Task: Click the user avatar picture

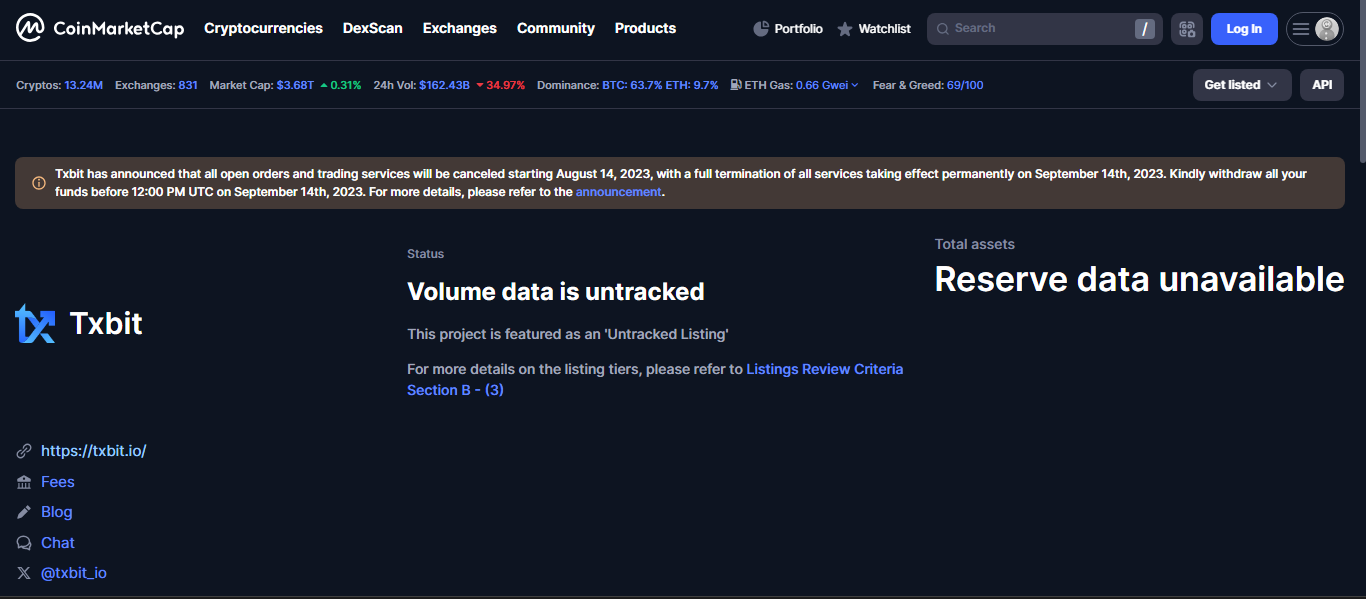Action: click(x=1327, y=29)
